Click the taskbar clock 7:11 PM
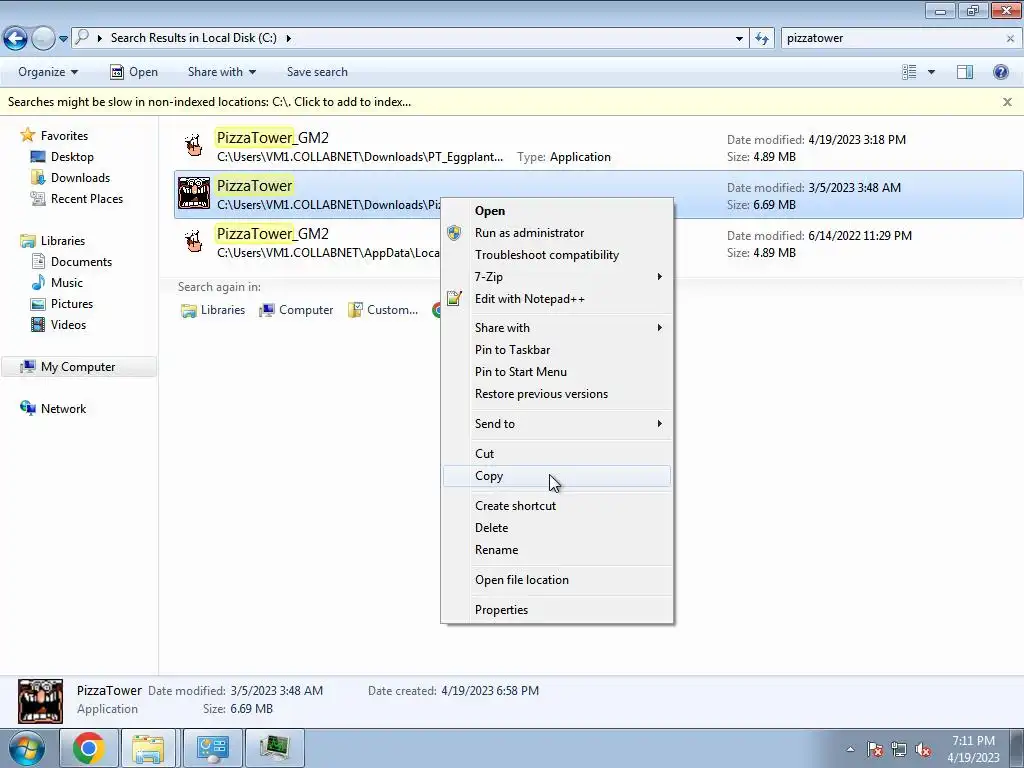Image resolution: width=1024 pixels, height=768 pixels. [x=973, y=749]
